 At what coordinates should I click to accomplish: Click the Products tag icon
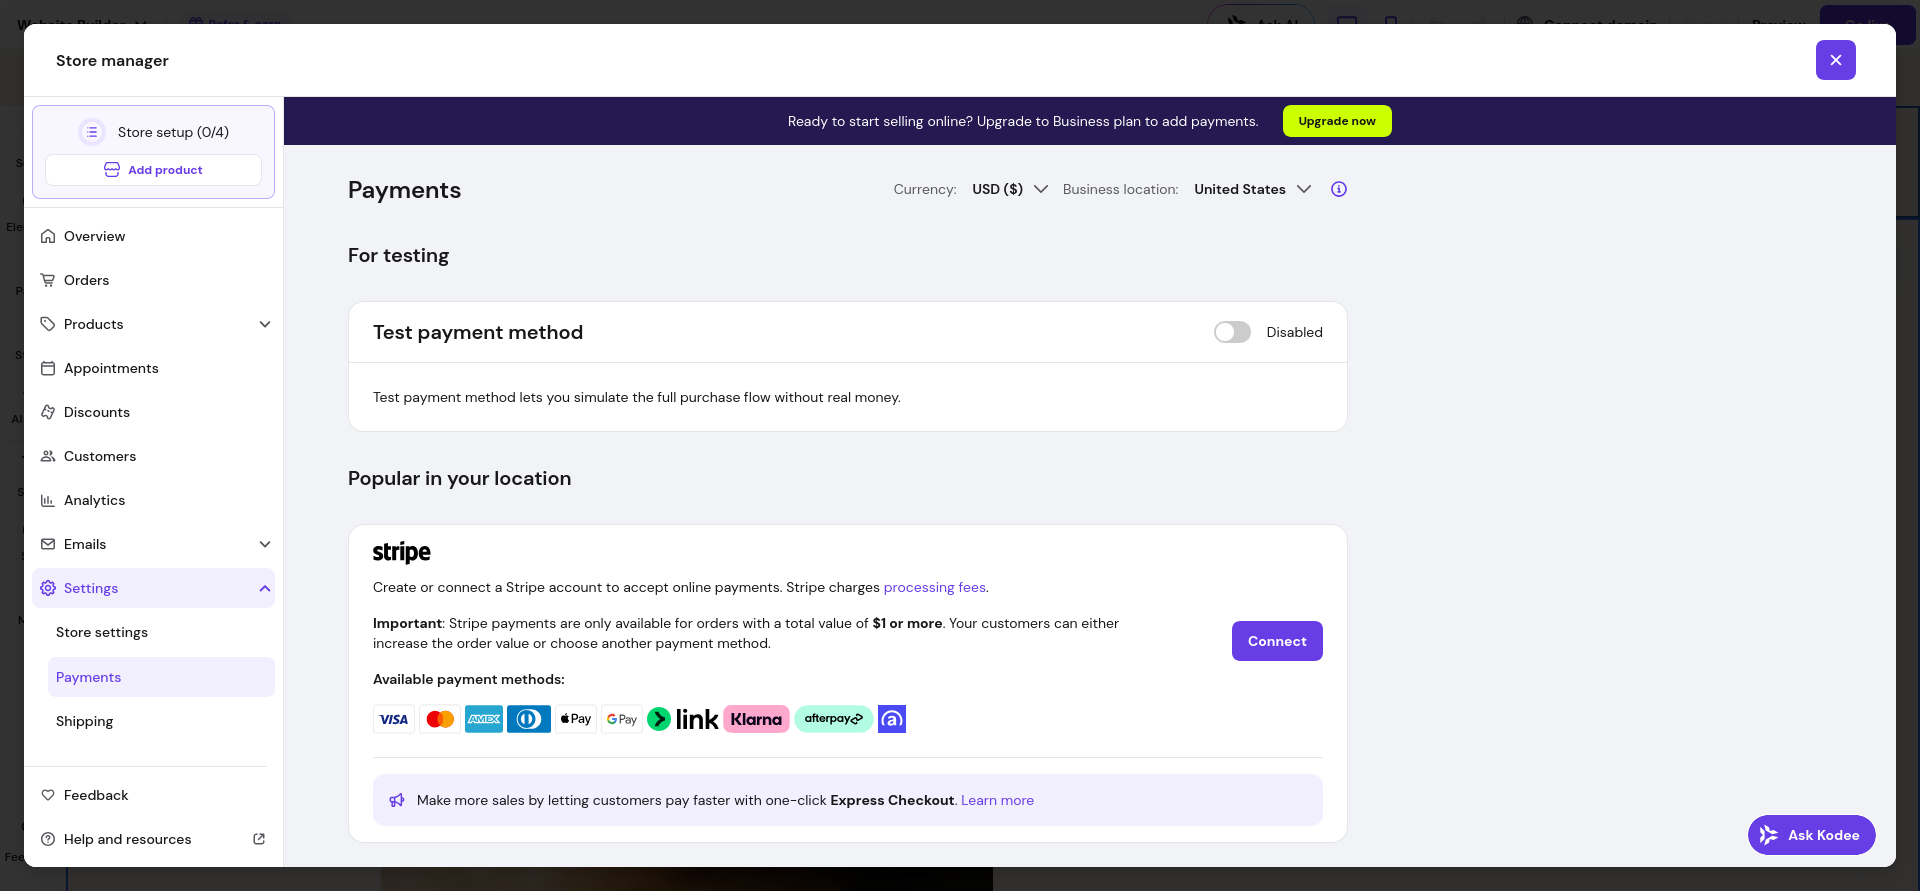[48, 324]
